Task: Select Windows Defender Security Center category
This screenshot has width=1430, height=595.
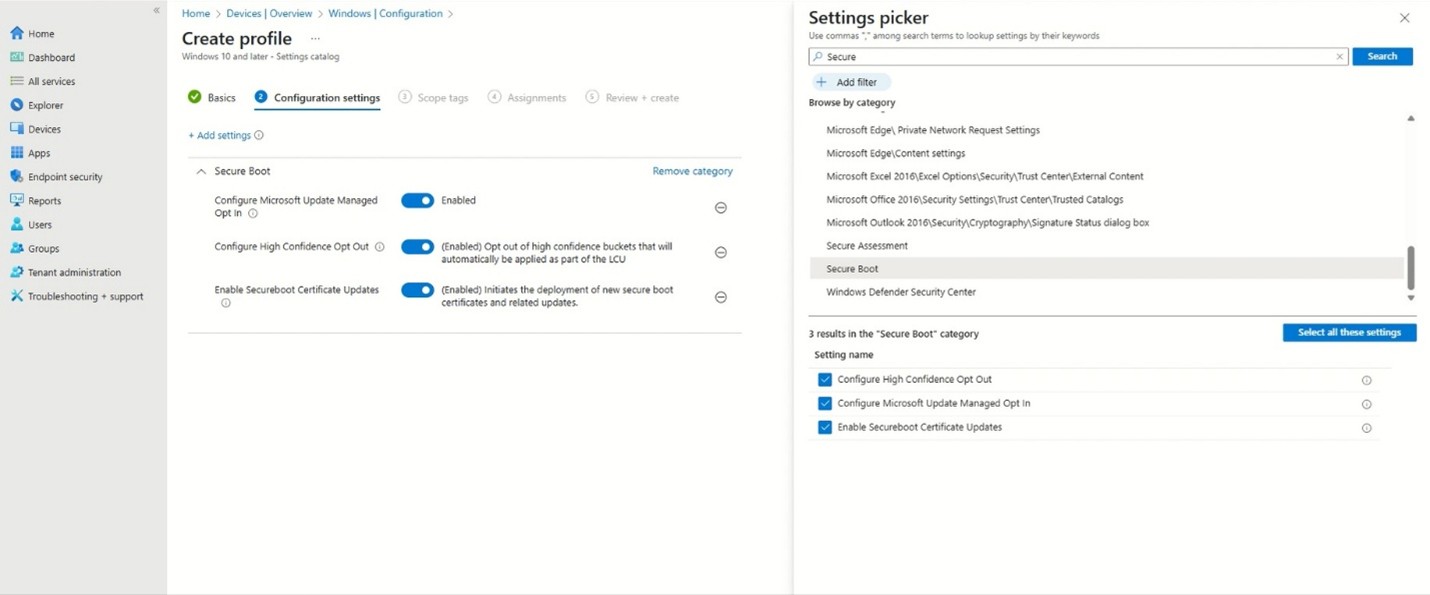Action: tap(900, 292)
